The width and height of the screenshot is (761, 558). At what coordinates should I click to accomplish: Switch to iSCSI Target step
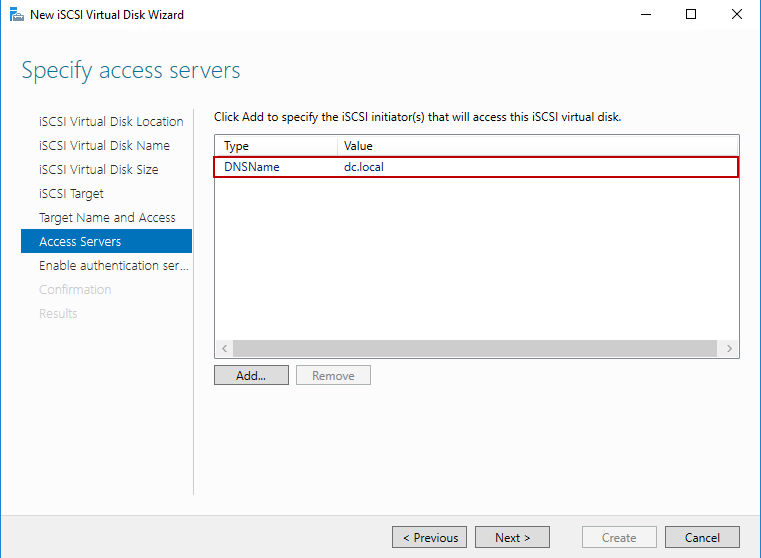tap(71, 194)
